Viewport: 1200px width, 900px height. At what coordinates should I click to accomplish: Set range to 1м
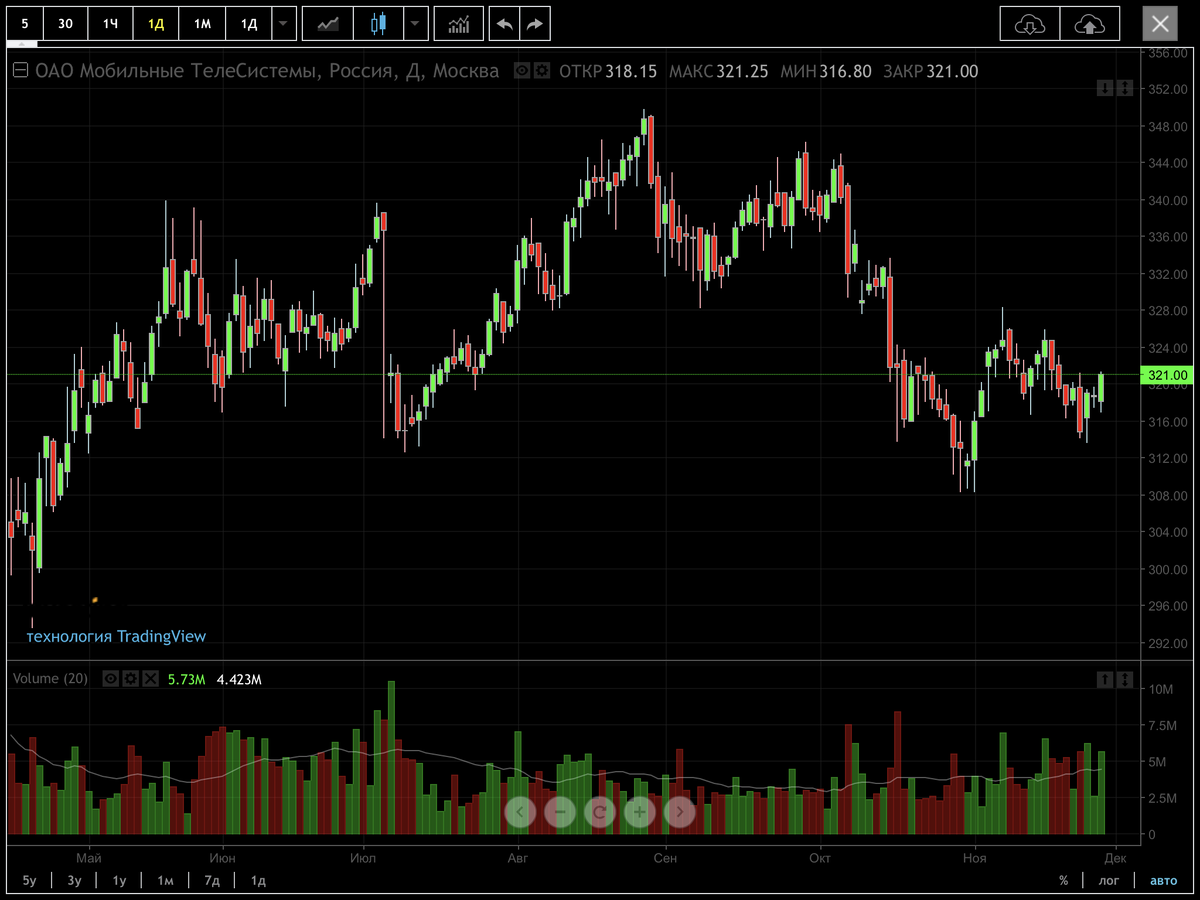pos(165,880)
